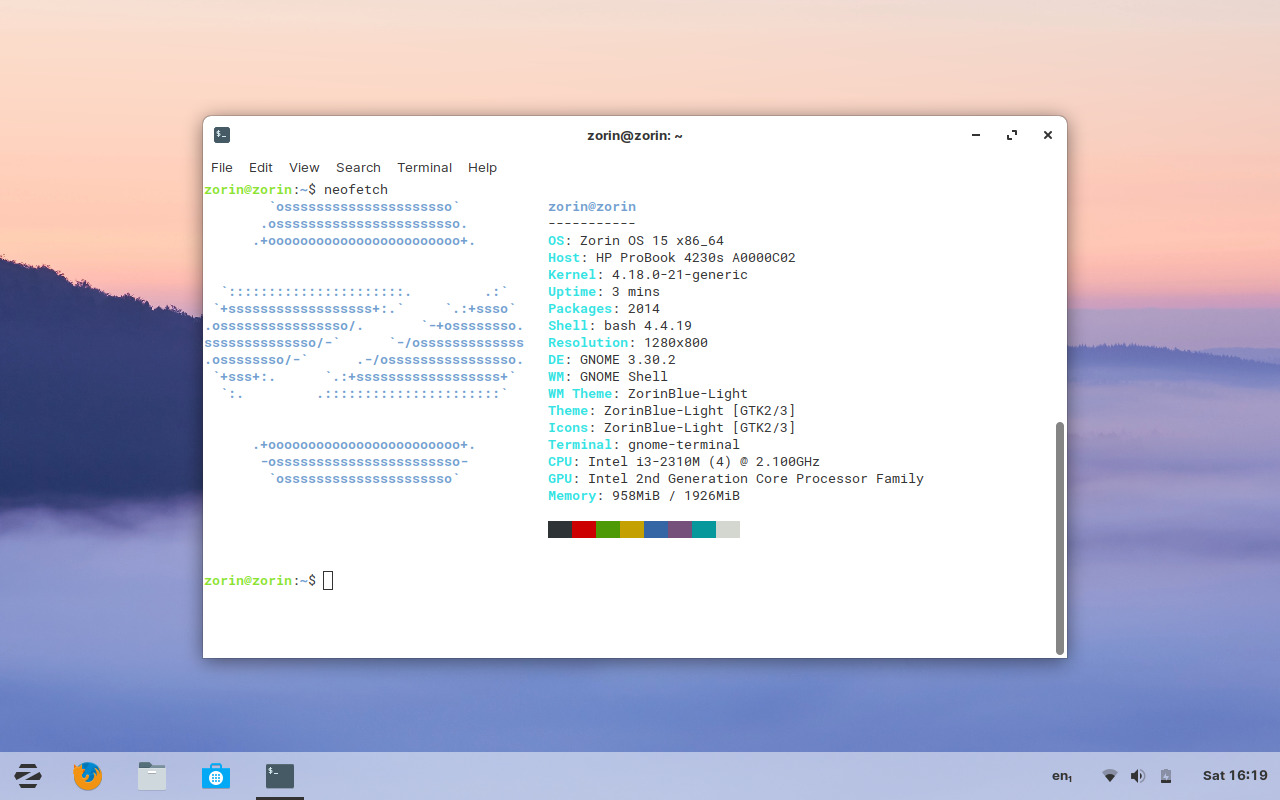Viewport: 1280px width, 800px height.
Task: Click the battery status indicator
Action: (x=1165, y=775)
